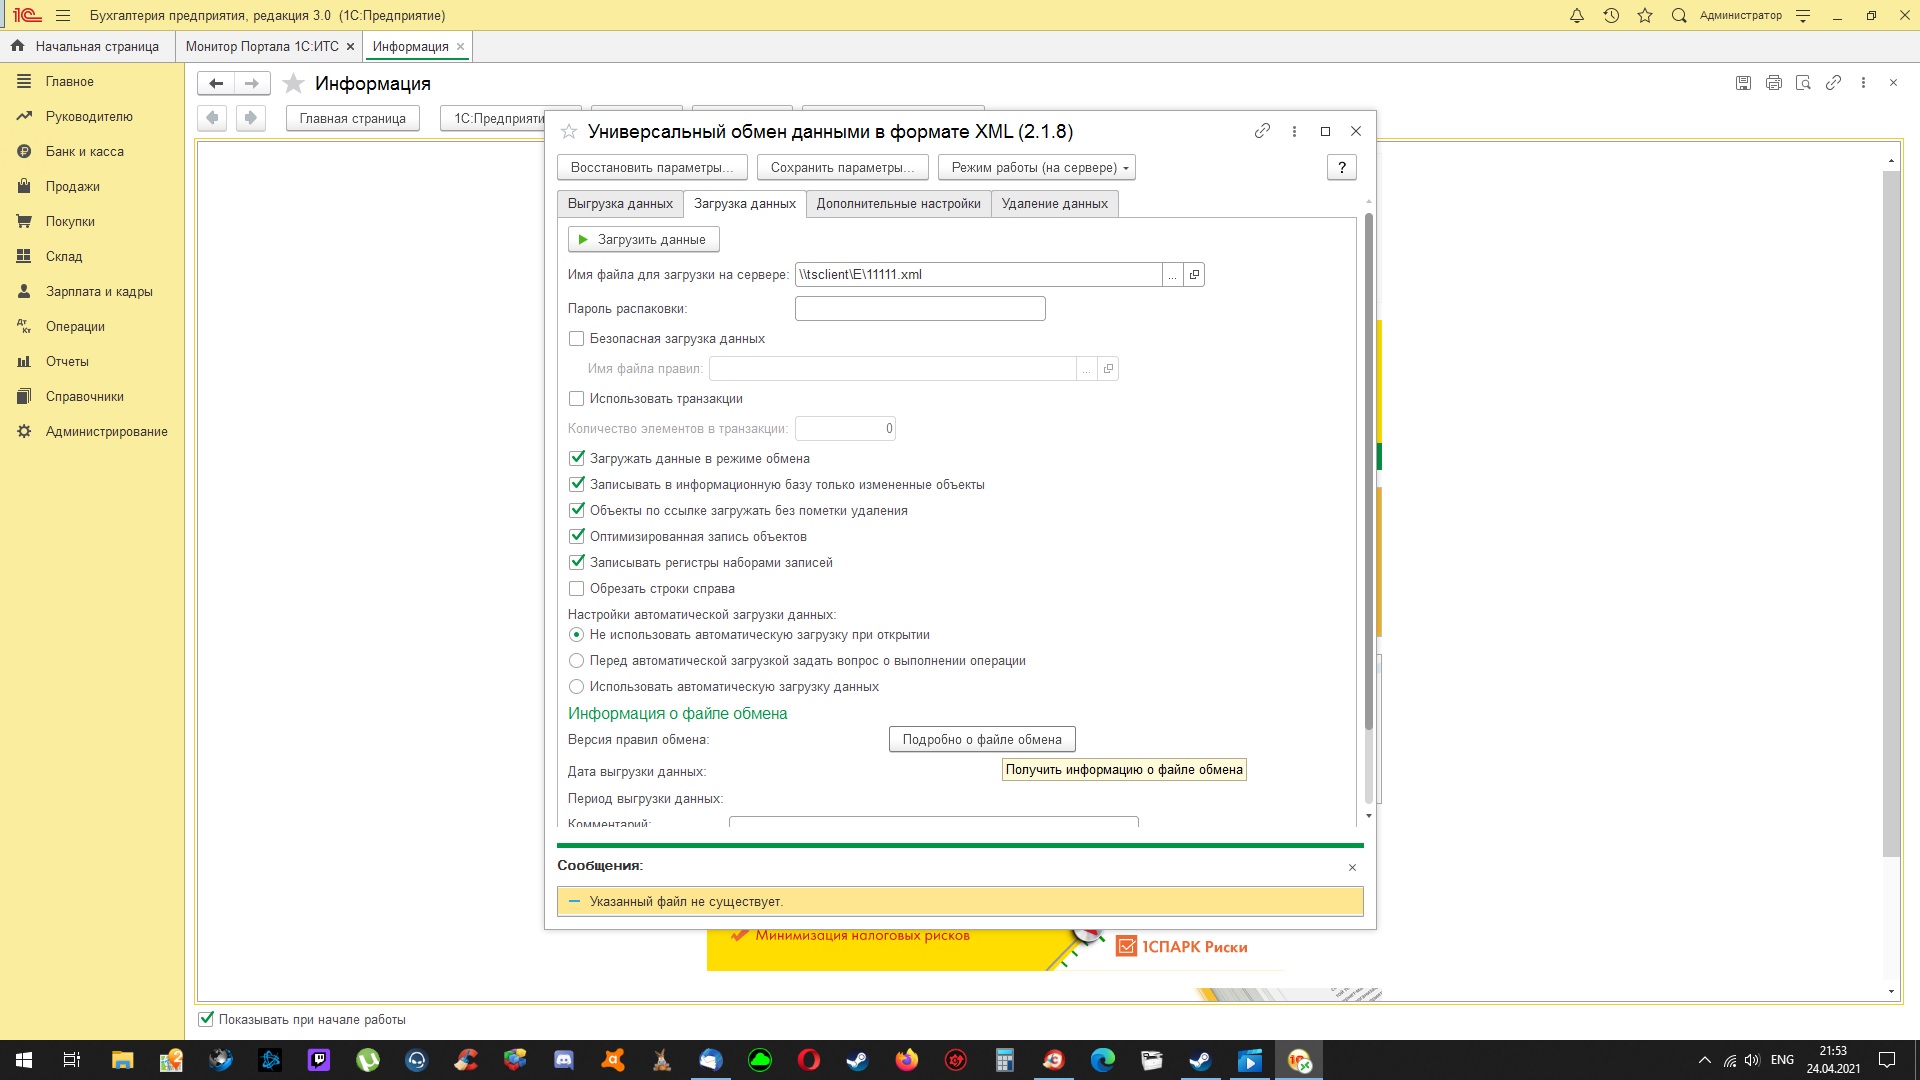Click the print icon on Информация toolbar

pos(1773,83)
